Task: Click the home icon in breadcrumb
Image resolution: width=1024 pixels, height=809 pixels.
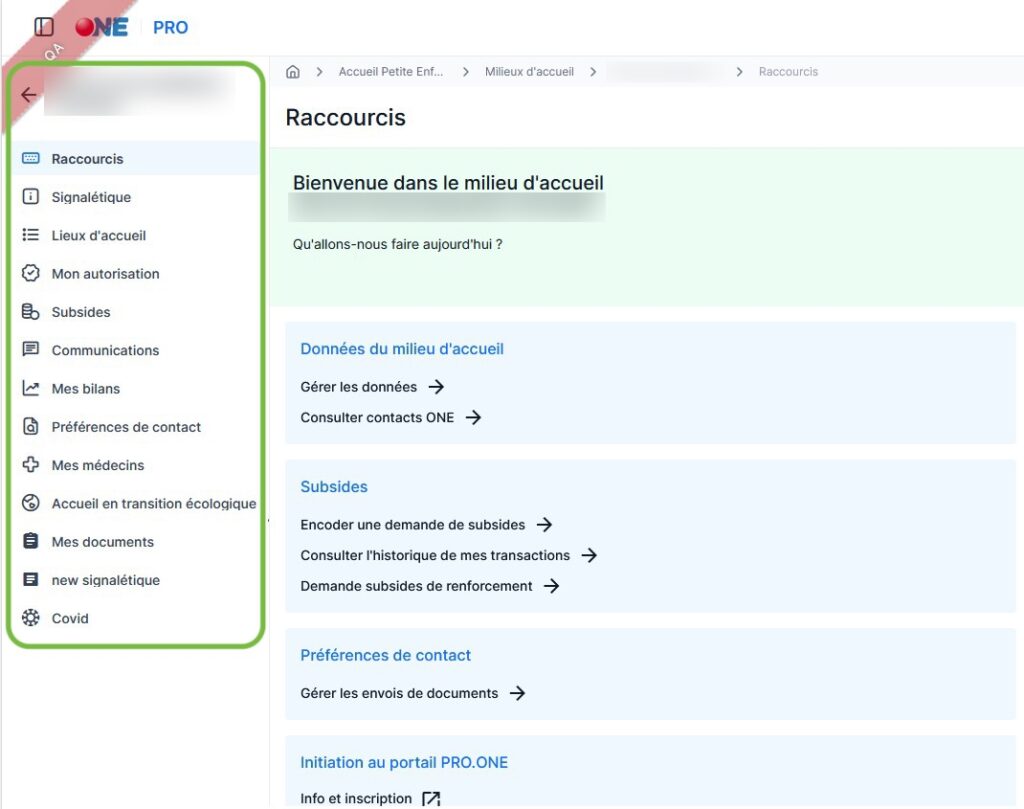Action: [x=293, y=72]
